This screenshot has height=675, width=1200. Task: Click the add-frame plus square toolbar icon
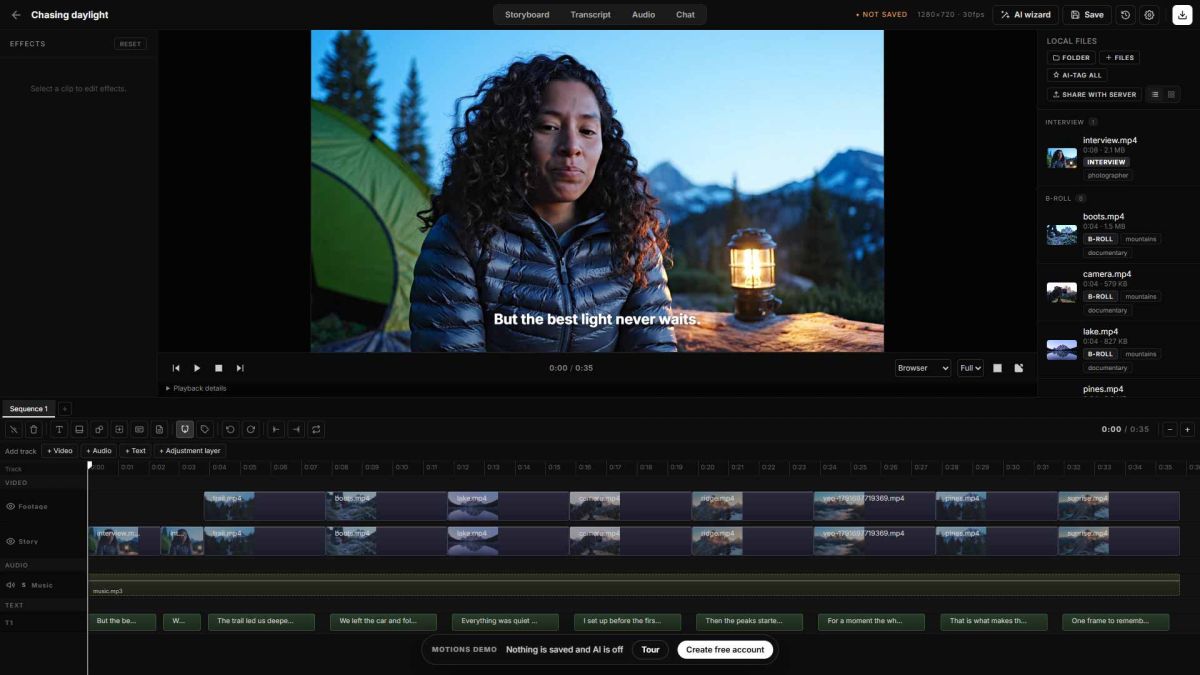click(119, 429)
